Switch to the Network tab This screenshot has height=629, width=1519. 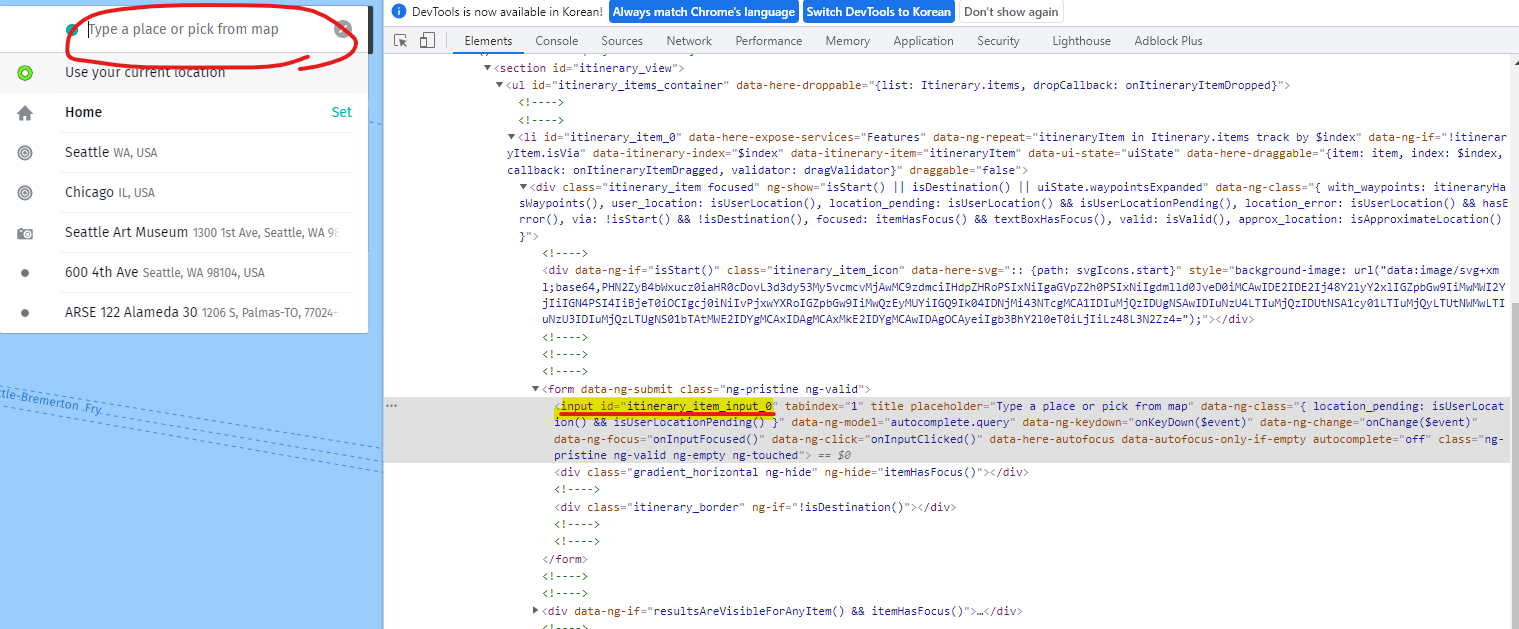(x=689, y=41)
